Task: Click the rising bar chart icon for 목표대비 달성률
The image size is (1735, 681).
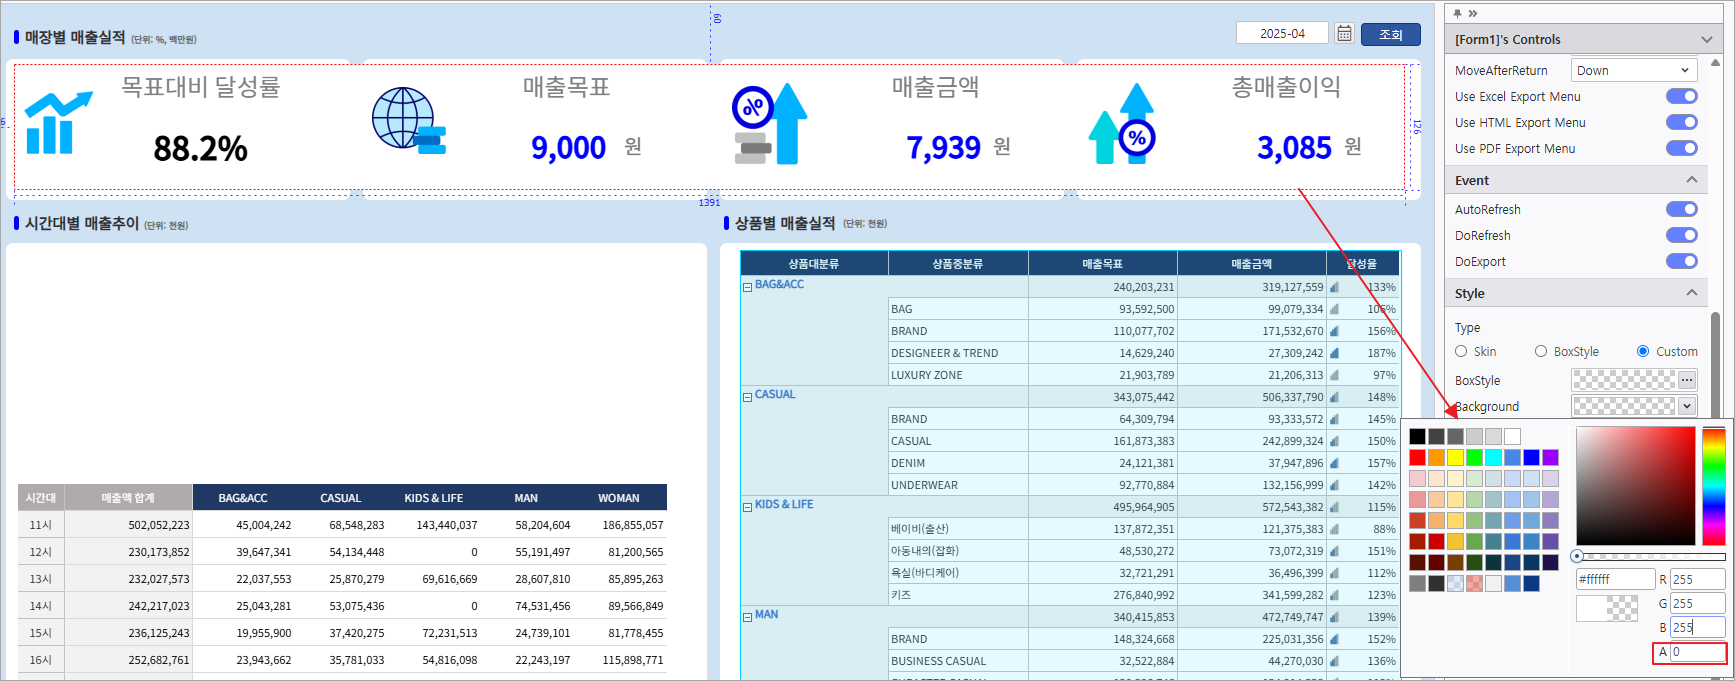Action: pos(57,123)
